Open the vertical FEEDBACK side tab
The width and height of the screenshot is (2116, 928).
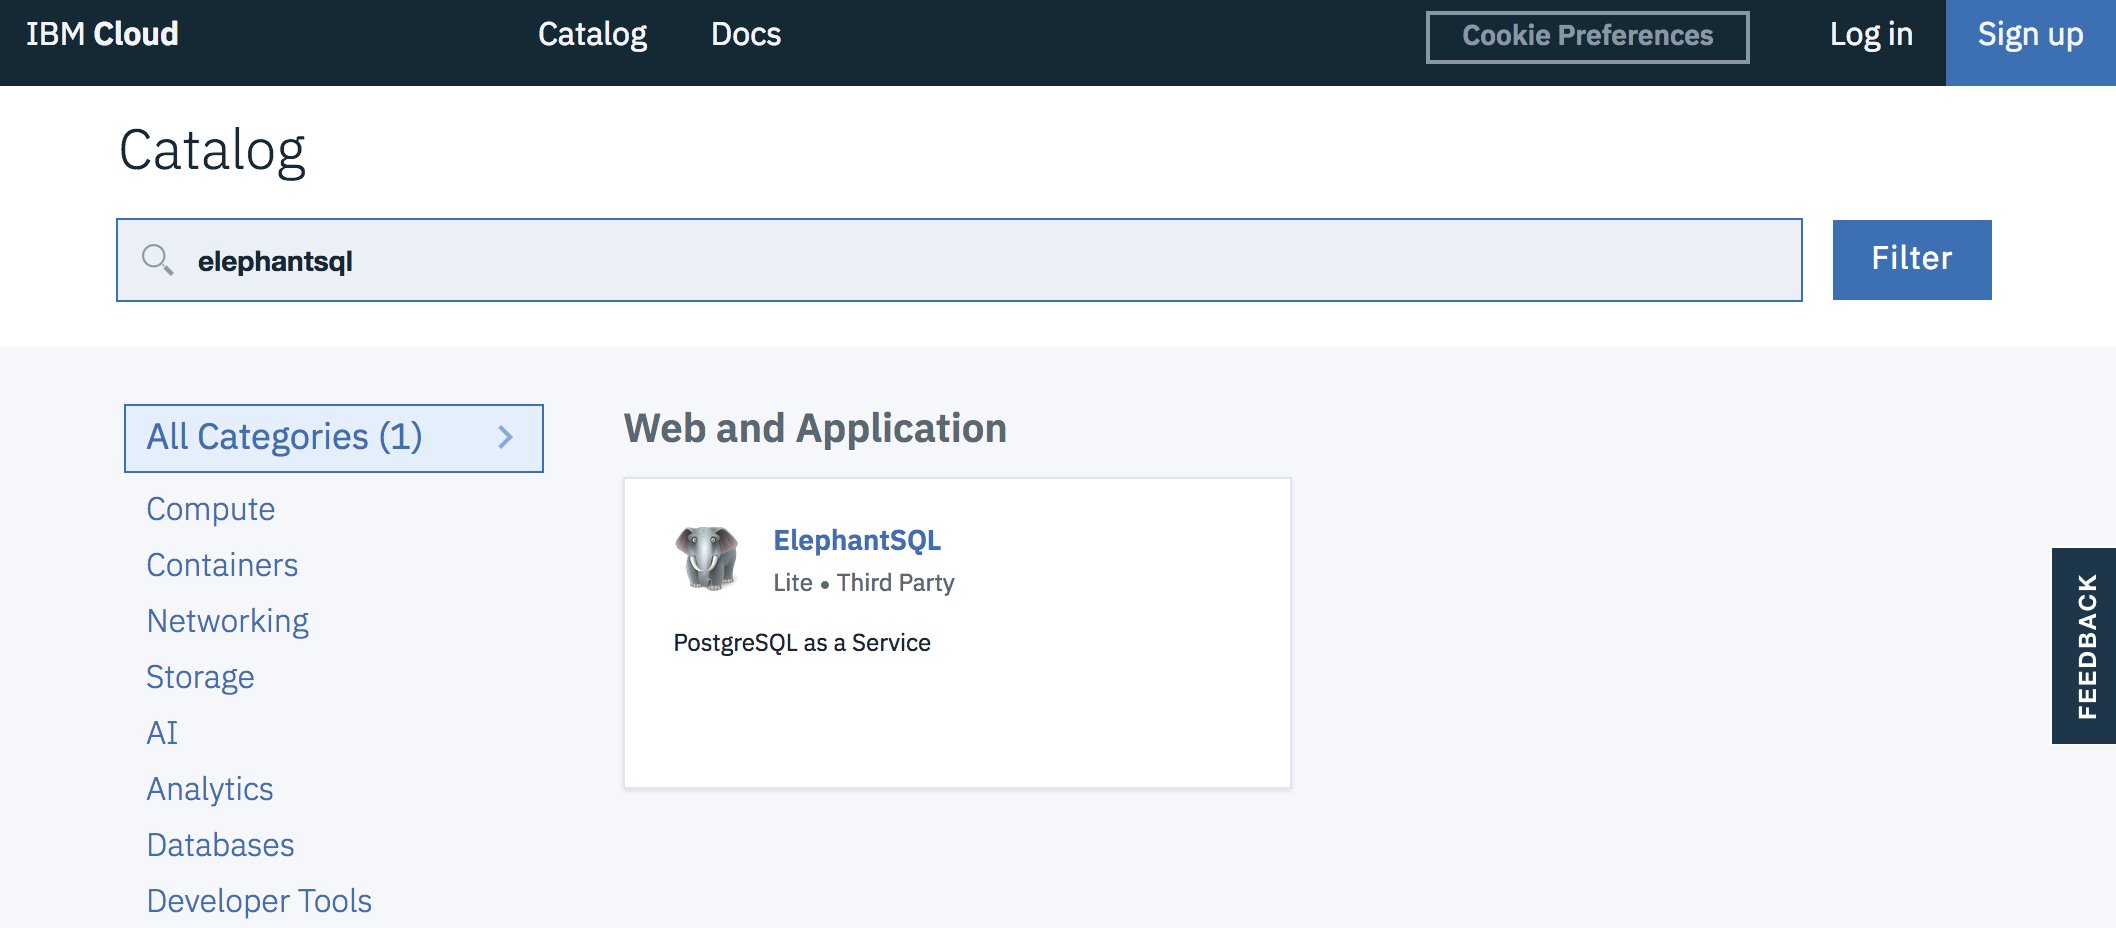(2084, 645)
